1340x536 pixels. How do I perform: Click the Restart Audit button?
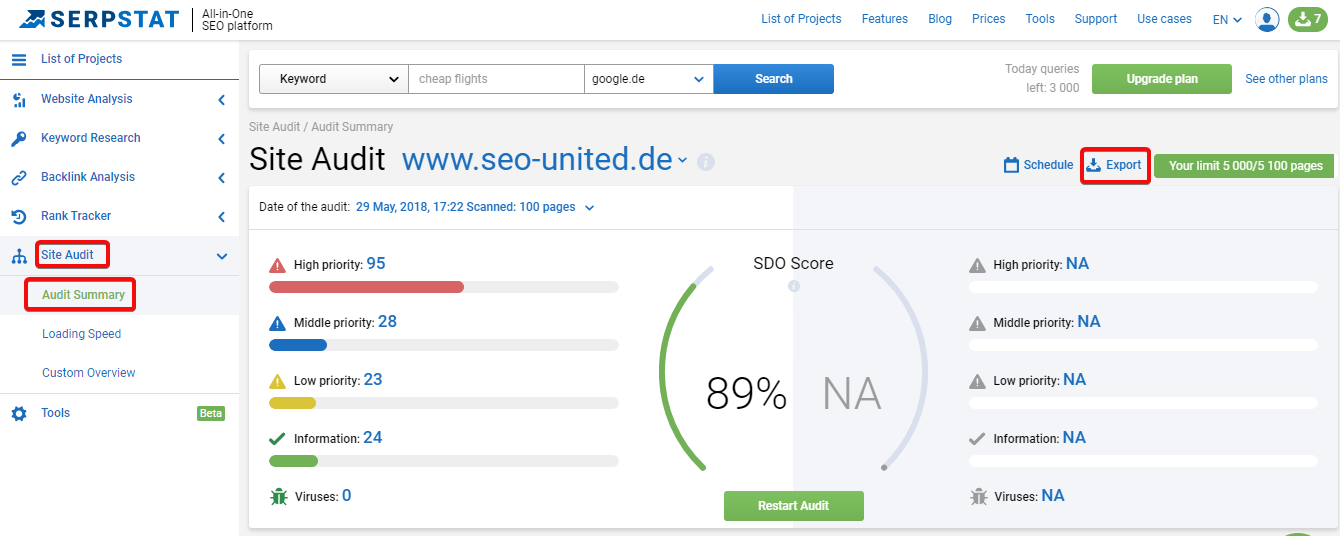click(x=794, y=506)
